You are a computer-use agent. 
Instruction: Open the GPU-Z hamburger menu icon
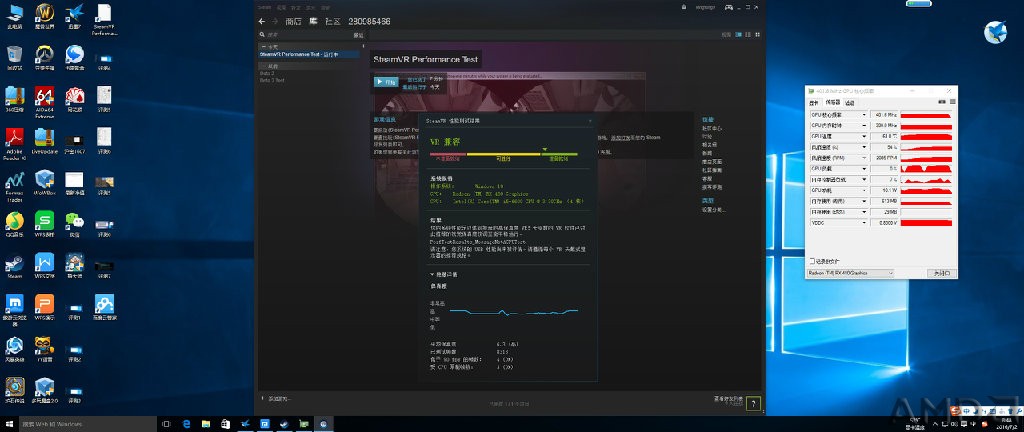[951, 102]
